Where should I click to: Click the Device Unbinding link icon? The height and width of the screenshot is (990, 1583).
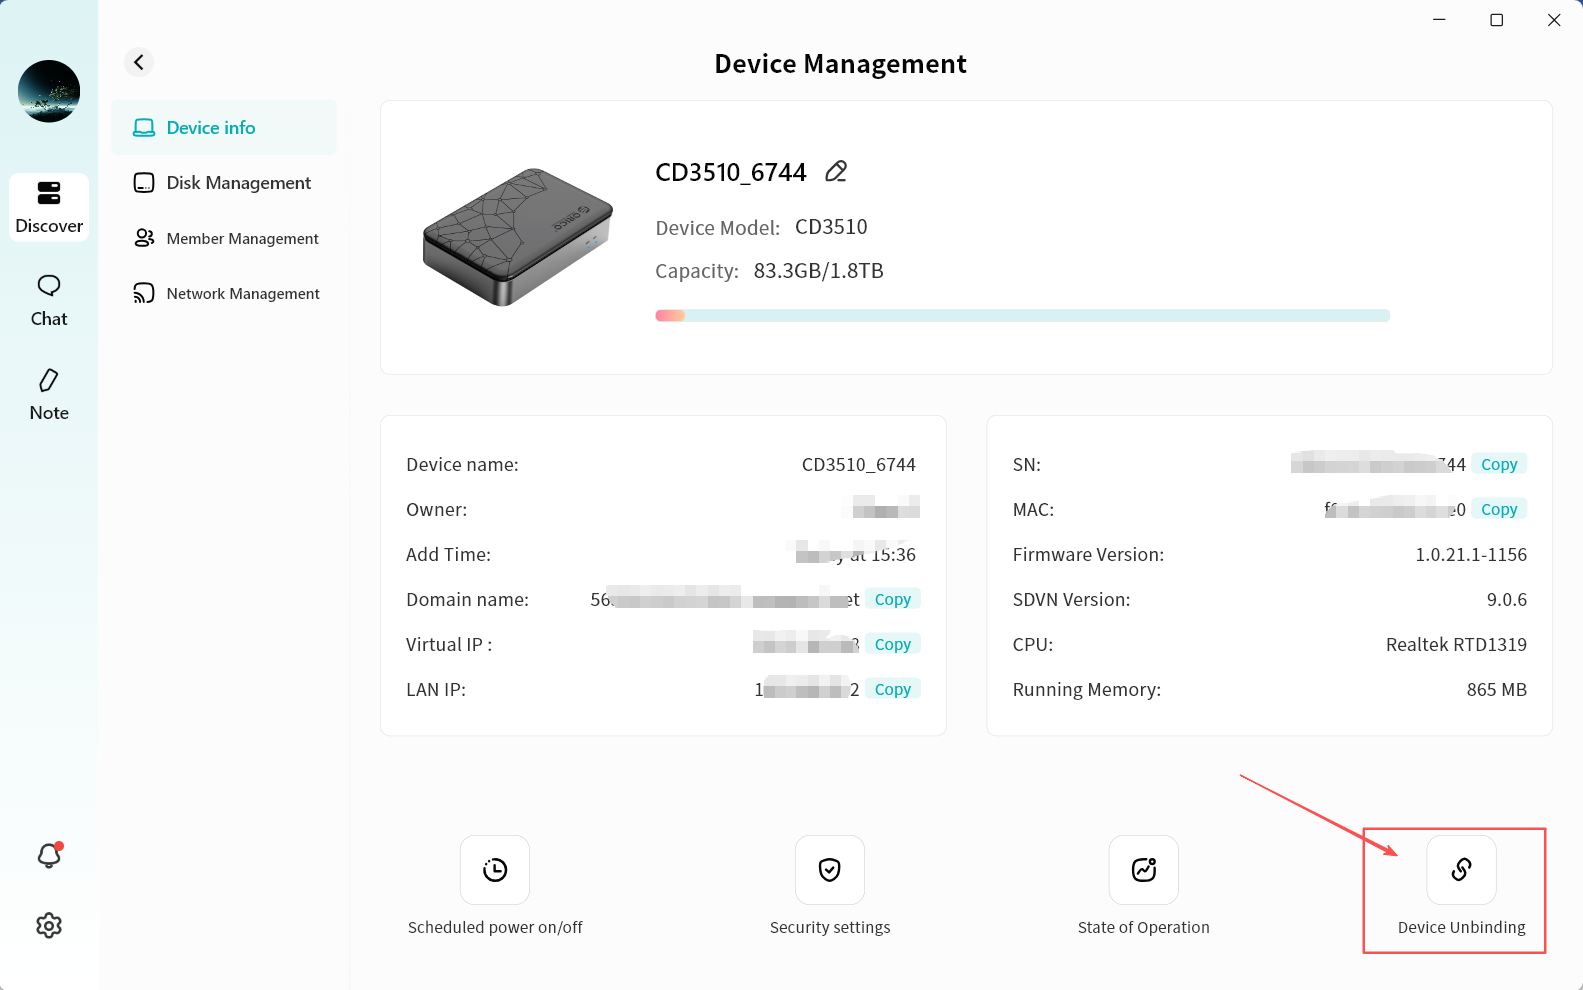[1461, 870]
